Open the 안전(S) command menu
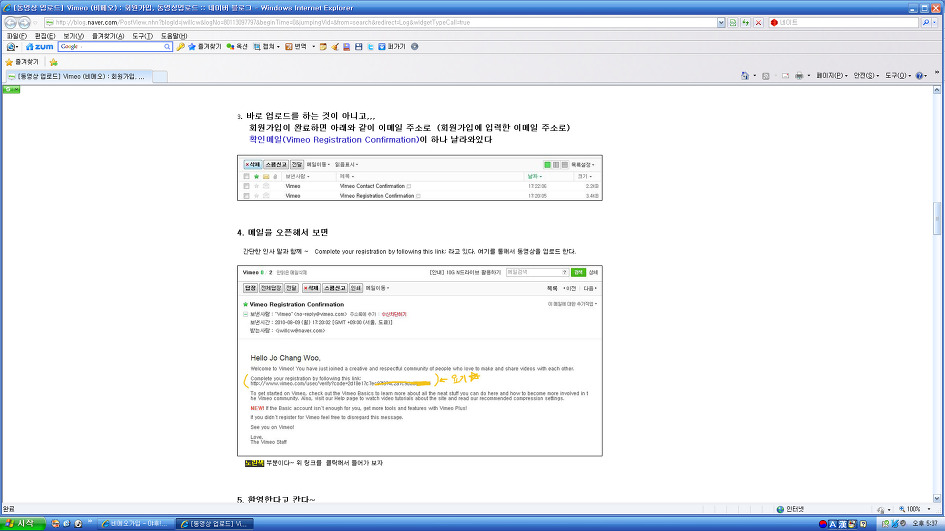This screenshot has height=531, width=945. (866, 76)
